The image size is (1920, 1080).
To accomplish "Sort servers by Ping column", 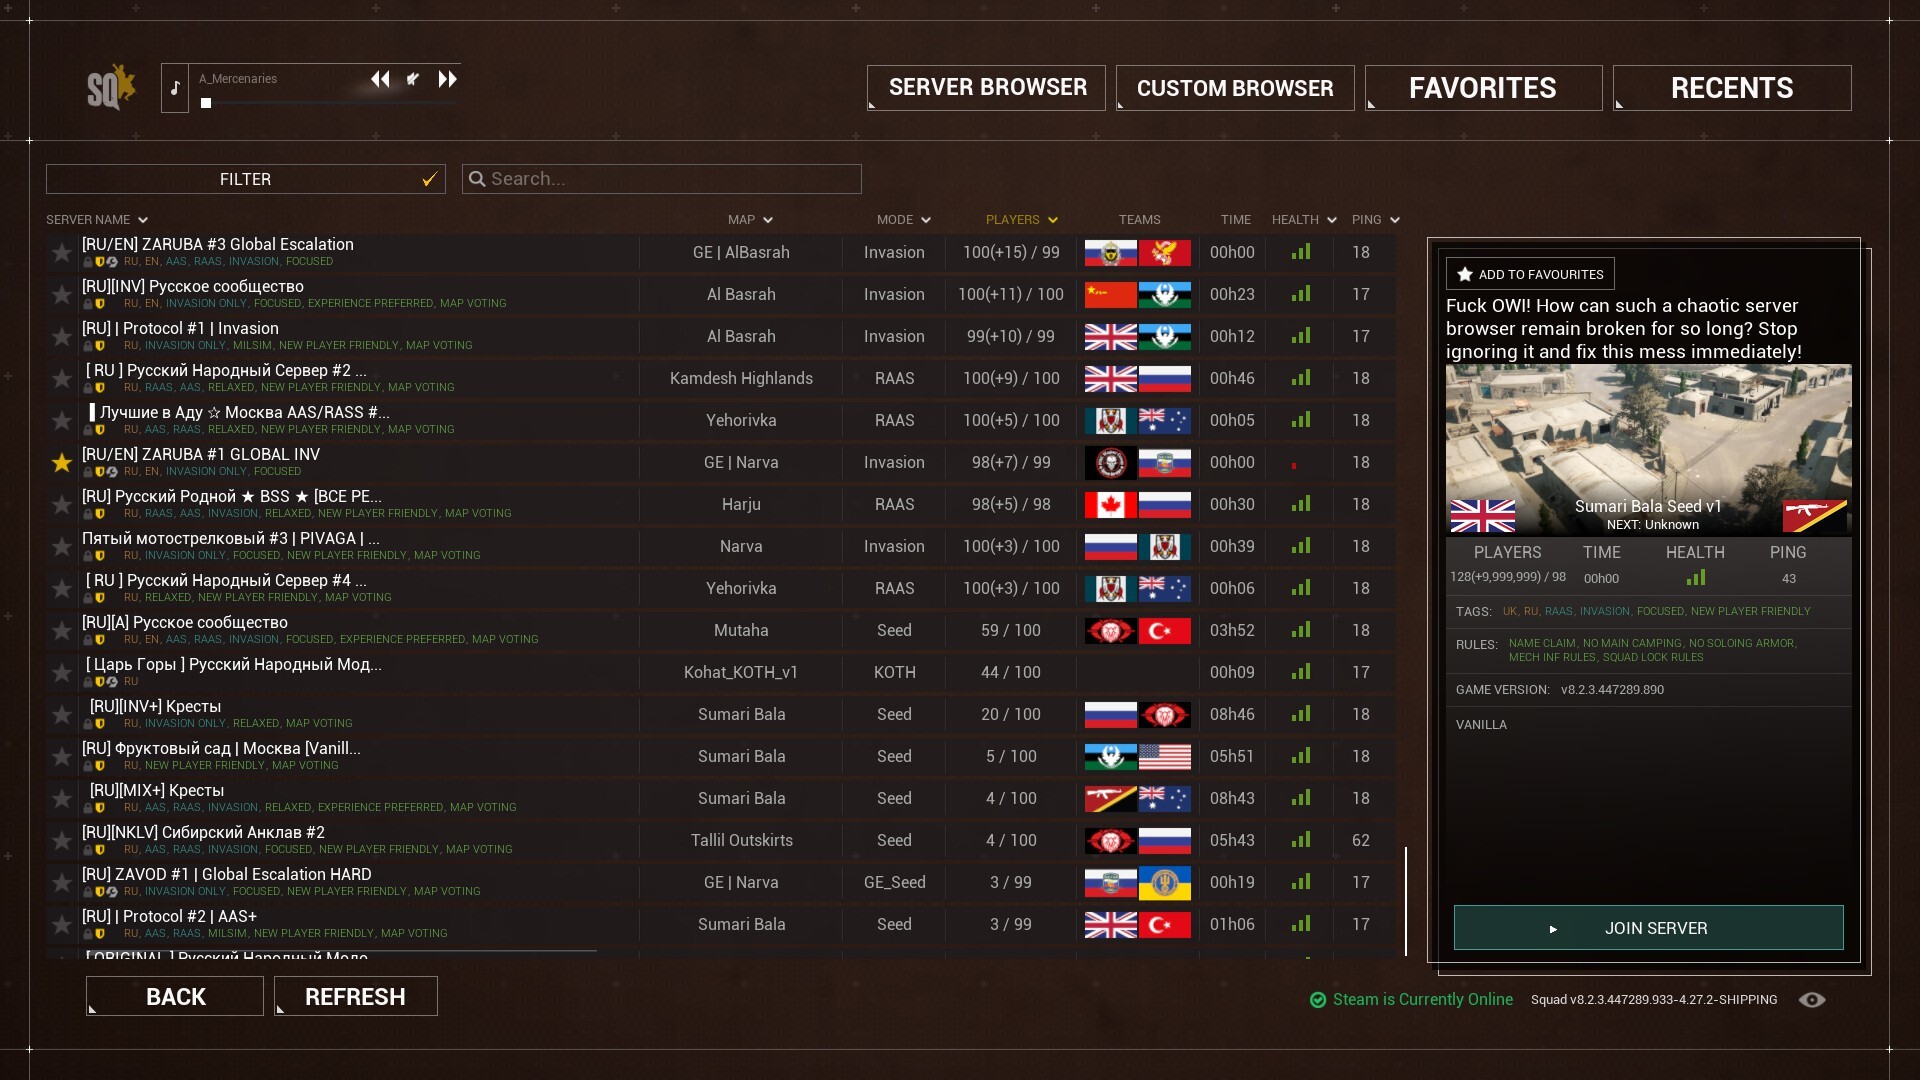I will coord(1375,220).
